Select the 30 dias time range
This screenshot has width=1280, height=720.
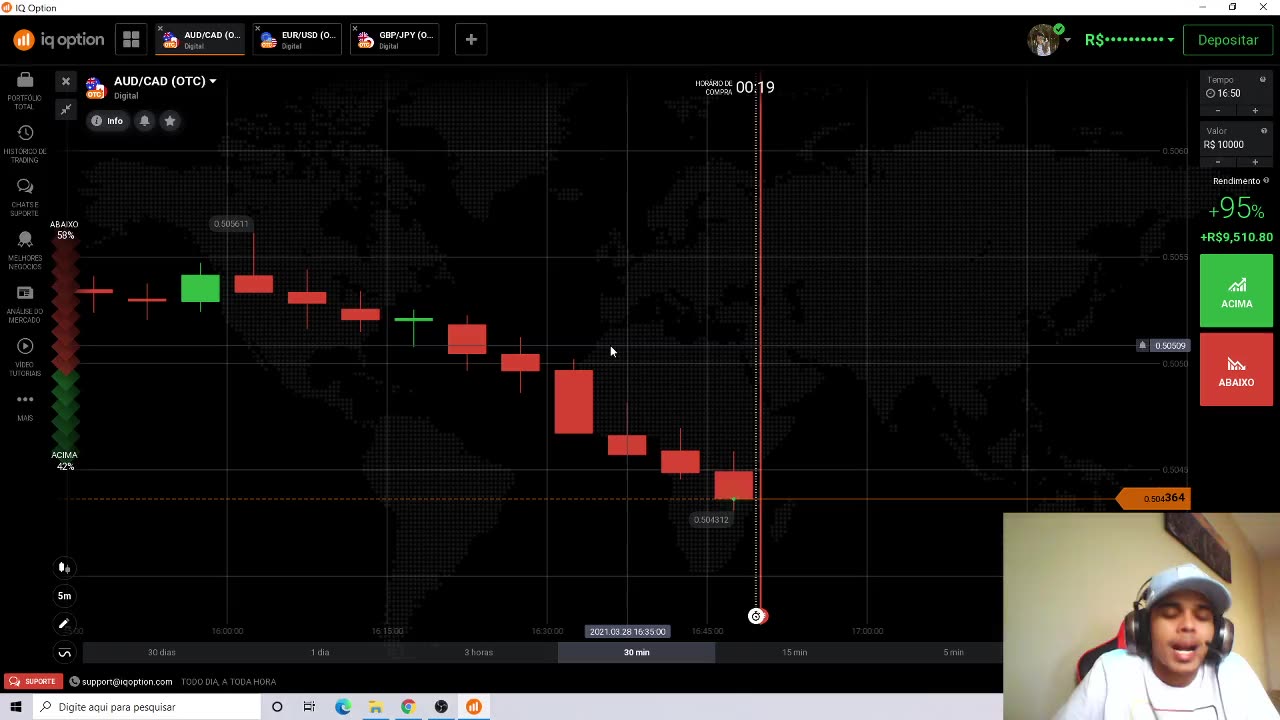click(x=161, y=653)
